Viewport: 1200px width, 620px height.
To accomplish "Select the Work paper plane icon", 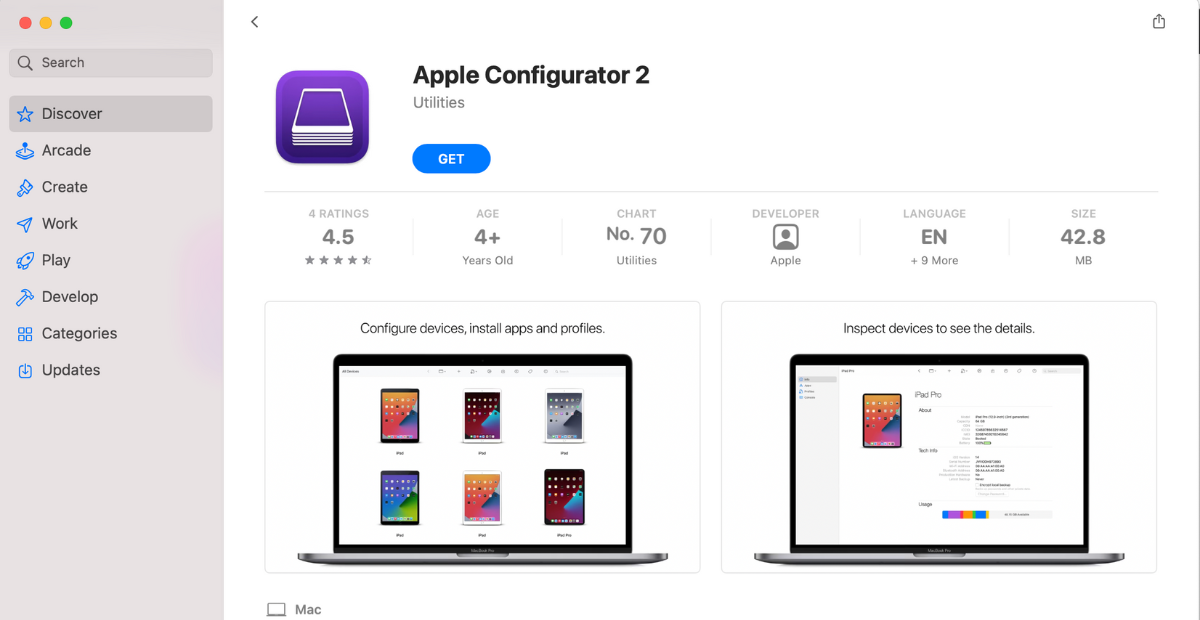I will [25, 224].
